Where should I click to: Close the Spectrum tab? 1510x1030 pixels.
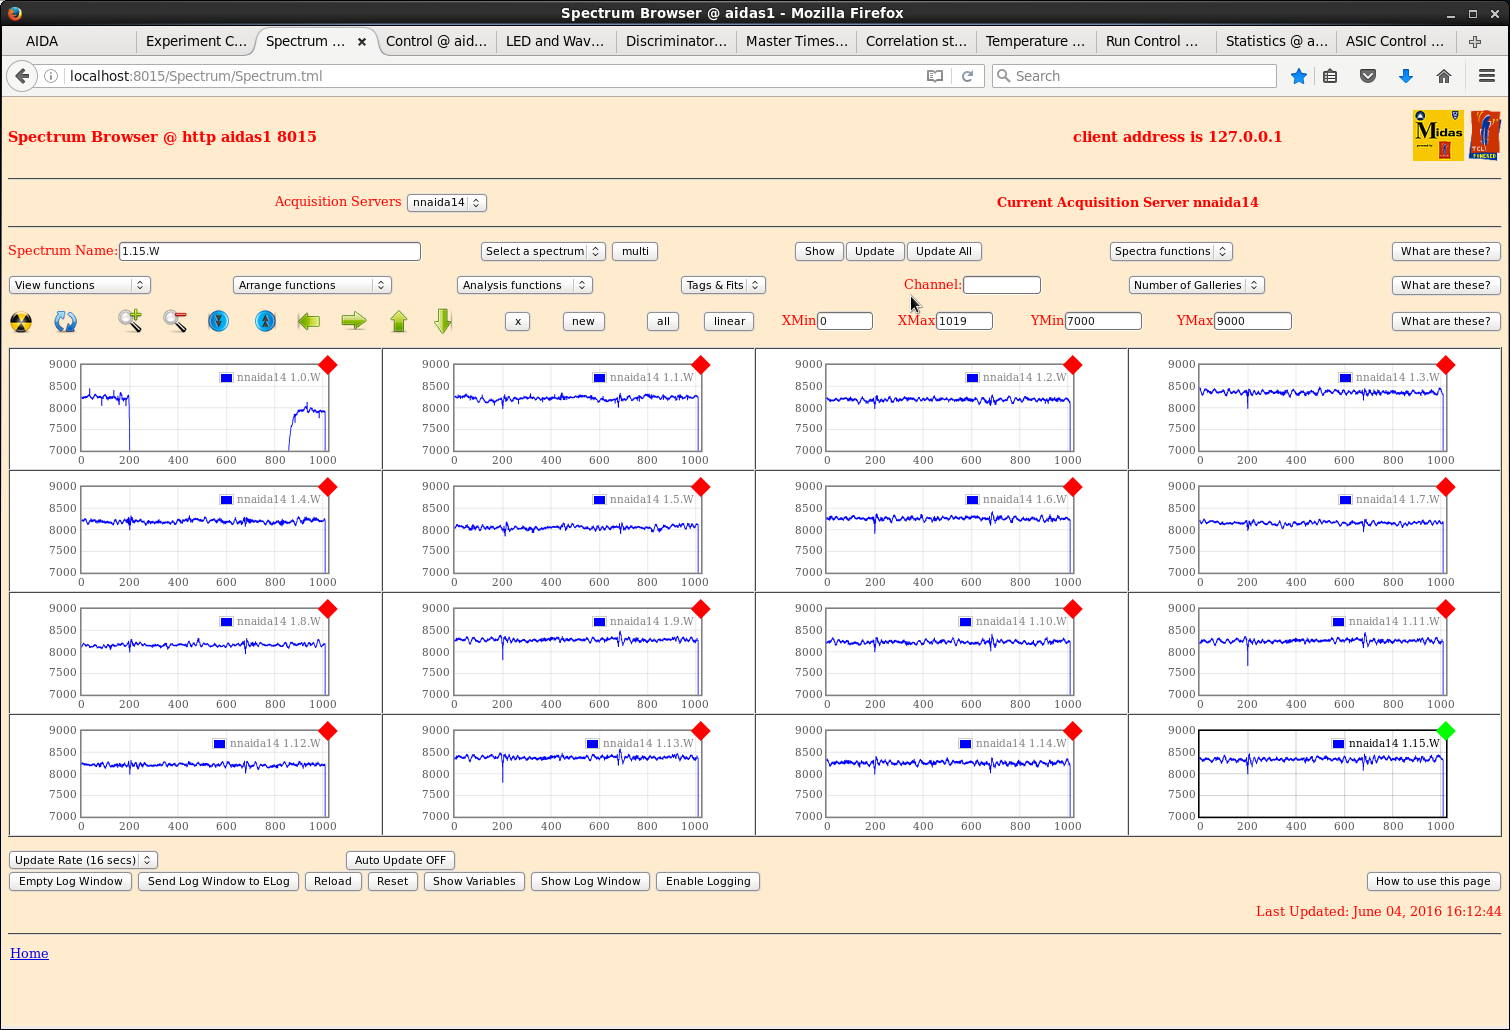pos(362,42)
